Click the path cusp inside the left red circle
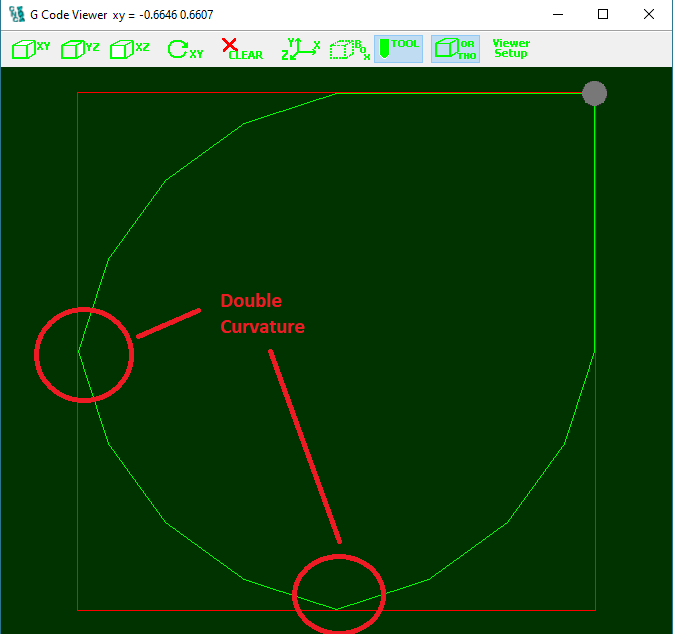This screenshot has width=673, height=634. (79, 351)
